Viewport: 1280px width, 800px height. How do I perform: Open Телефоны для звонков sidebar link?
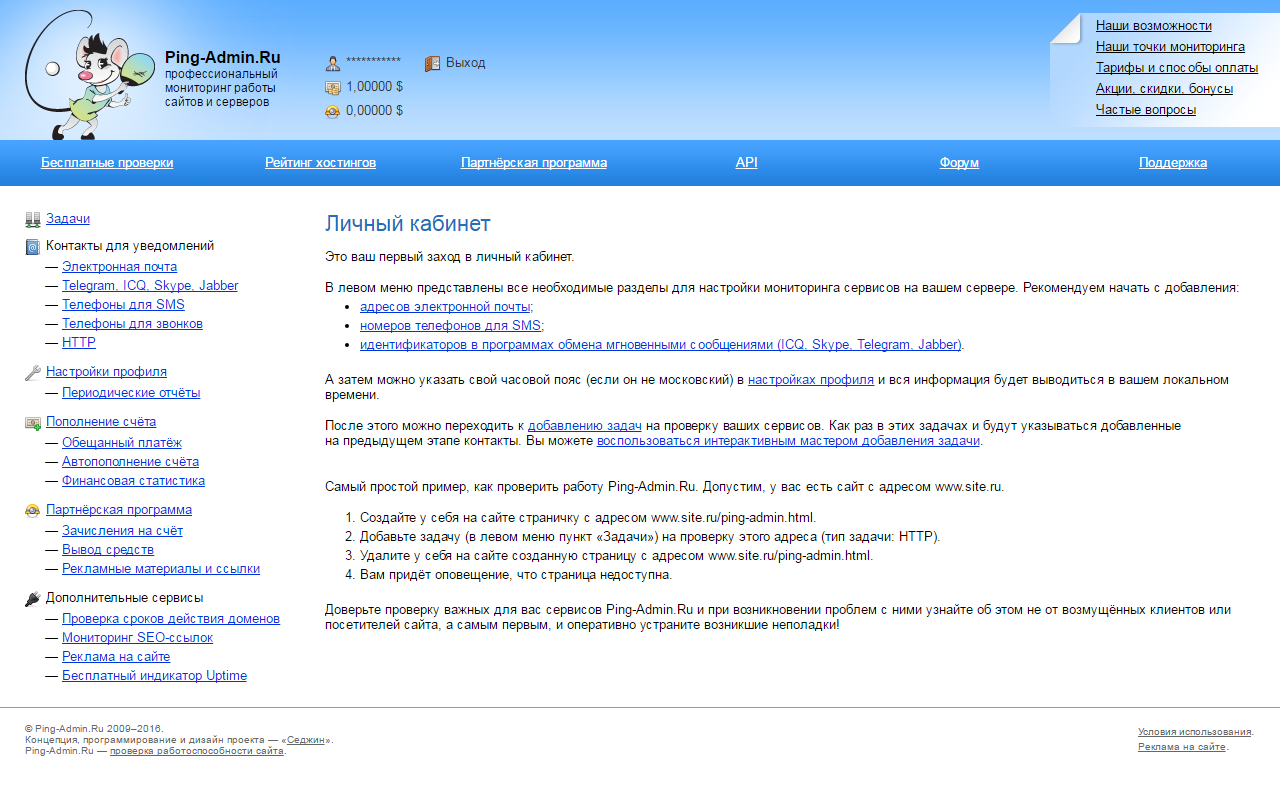point(132,324)
